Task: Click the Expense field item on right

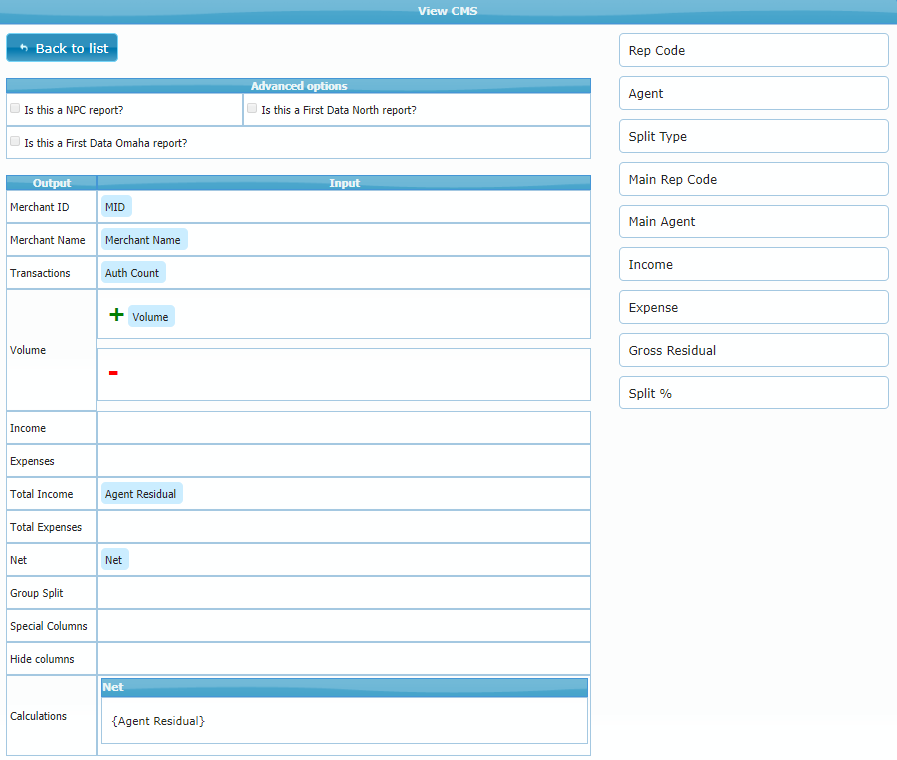Action: (x=753, y=307)
